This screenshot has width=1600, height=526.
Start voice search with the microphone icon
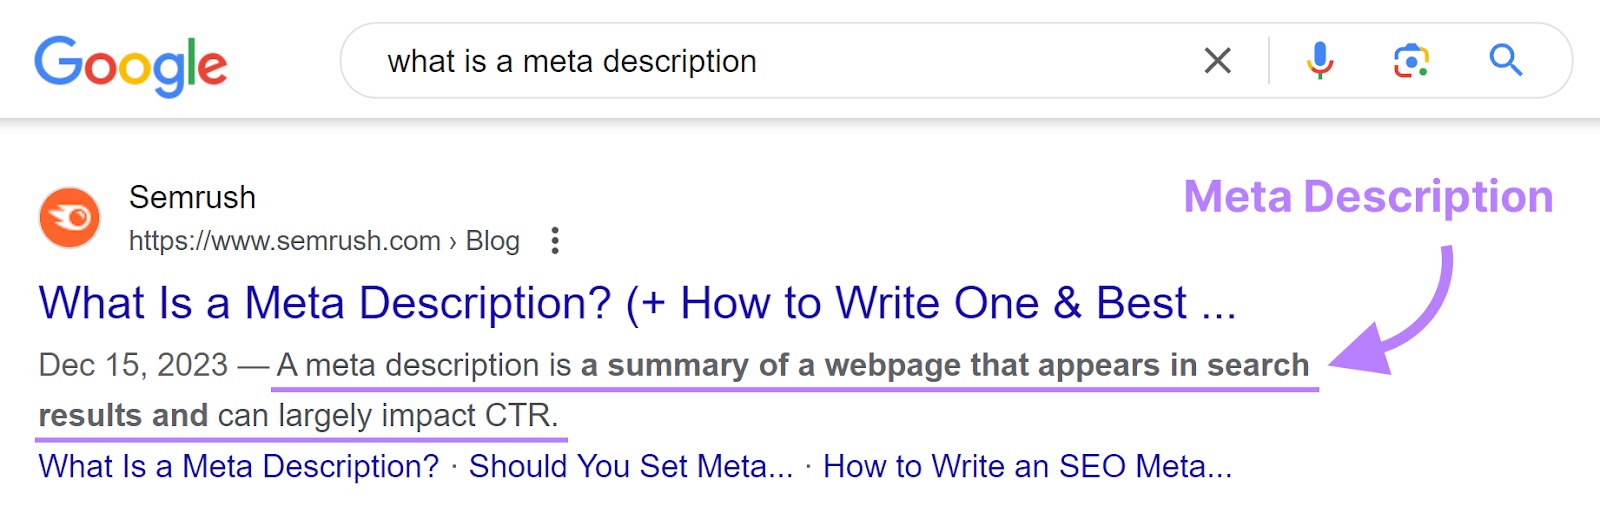click(x=1319, y=61)
